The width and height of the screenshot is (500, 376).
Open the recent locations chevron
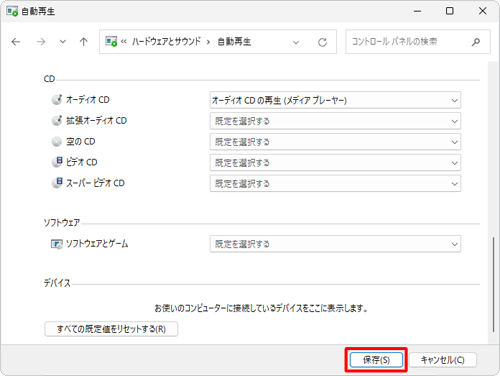pos(63,42)
